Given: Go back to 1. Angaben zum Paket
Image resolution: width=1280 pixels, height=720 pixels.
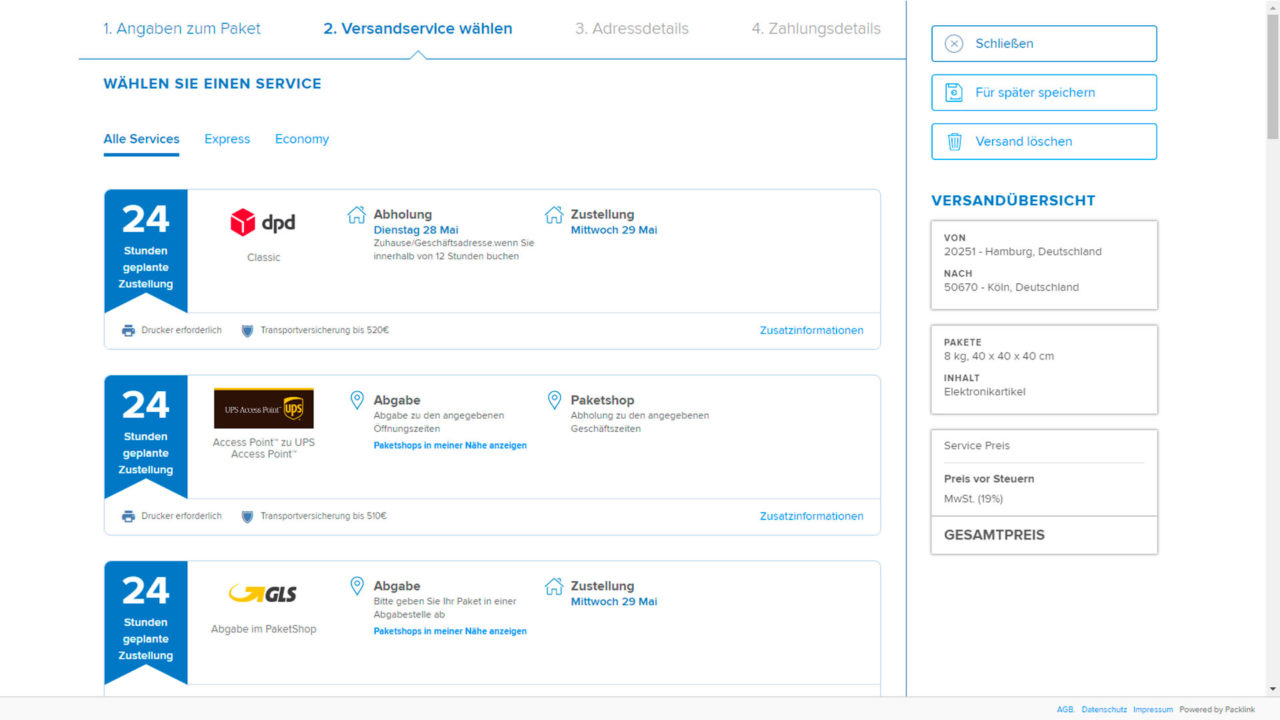Looking at the screenshot, I should tap(183, 28).
